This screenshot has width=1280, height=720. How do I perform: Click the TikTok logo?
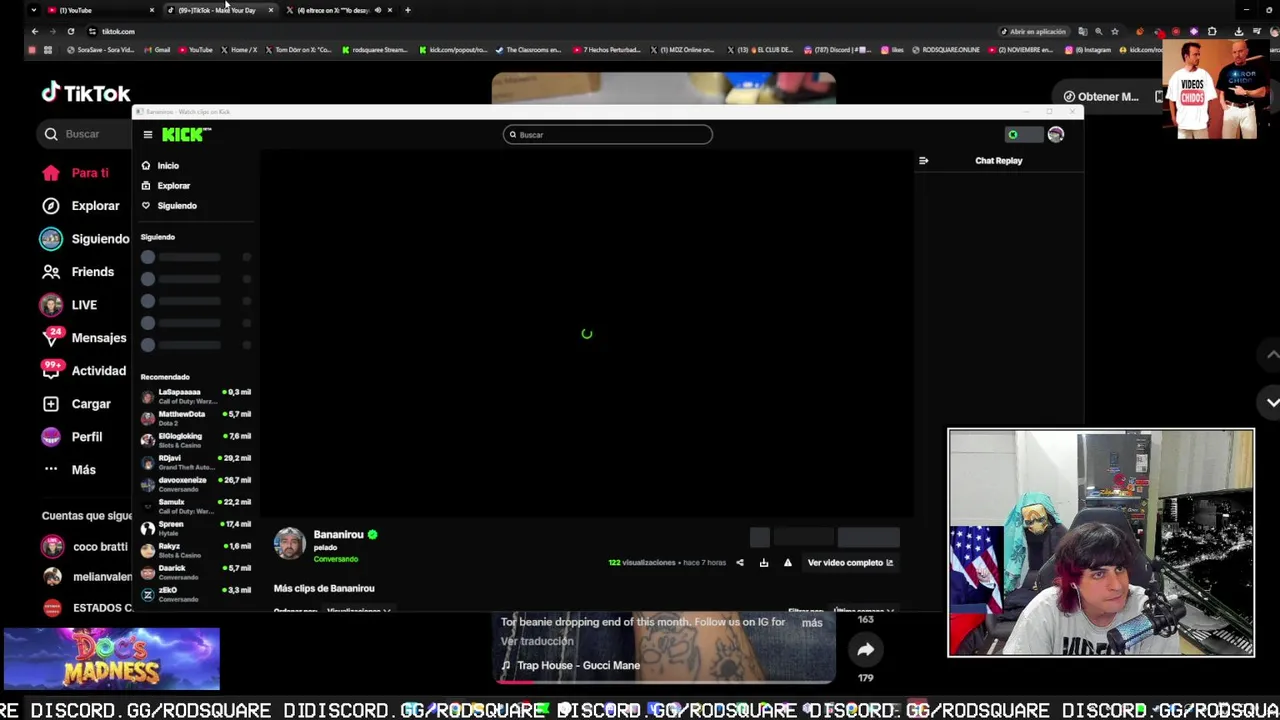(85, 93)
